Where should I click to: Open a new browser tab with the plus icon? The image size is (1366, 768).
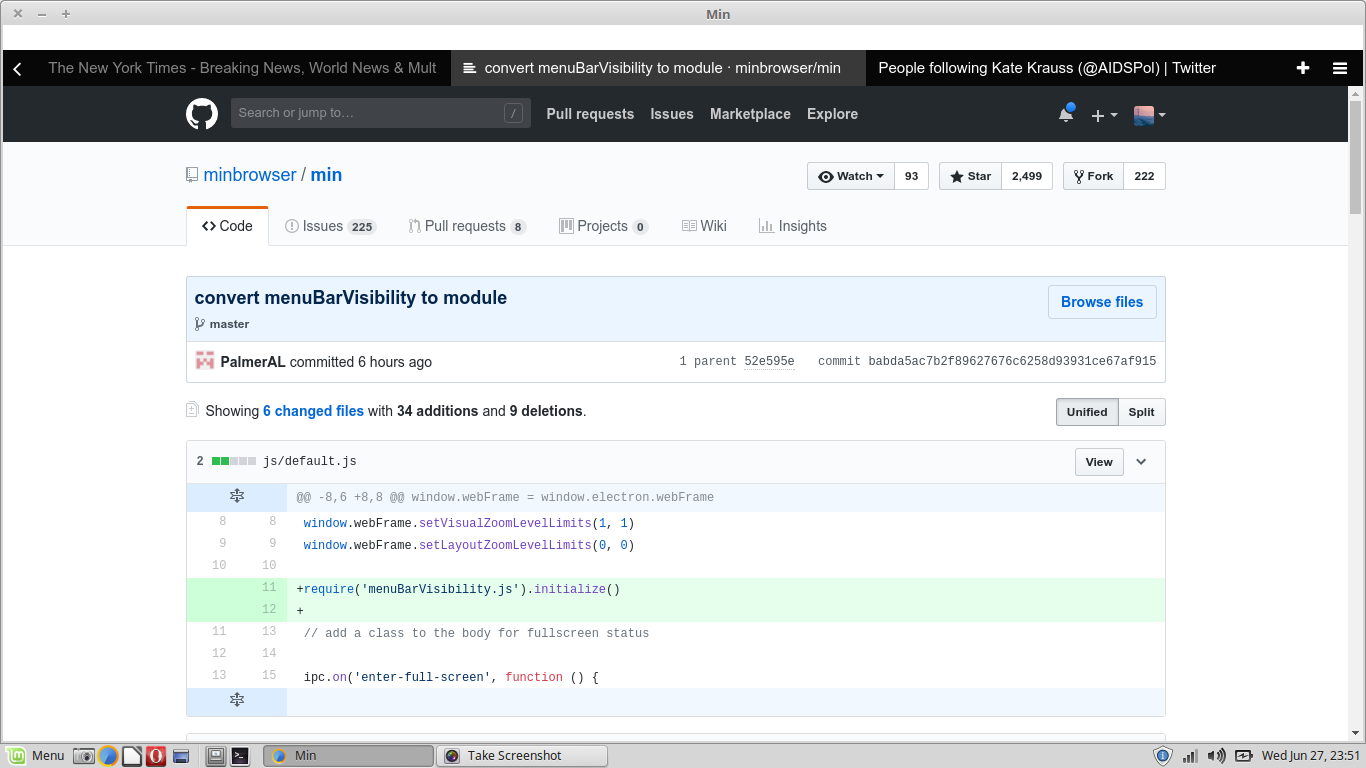1302,67
